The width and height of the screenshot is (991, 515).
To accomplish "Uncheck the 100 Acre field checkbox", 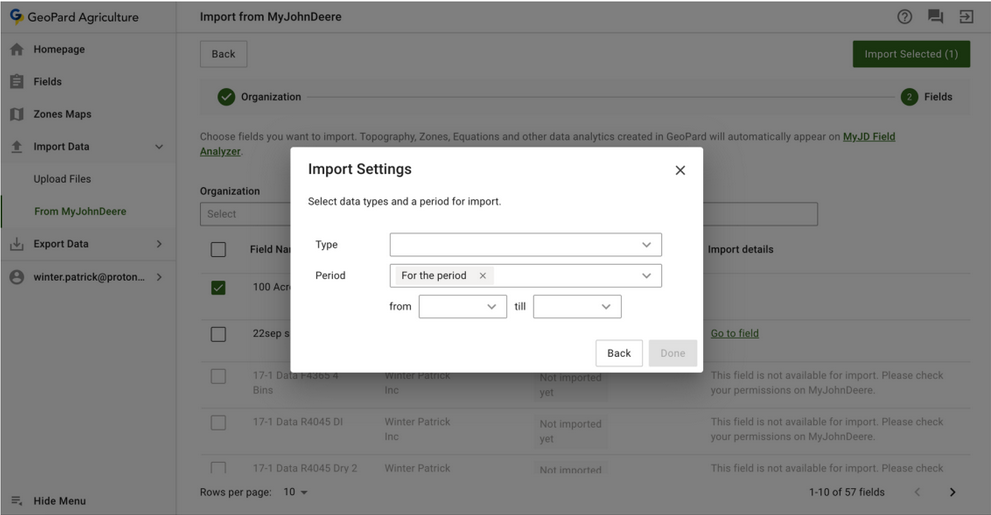I will 218,288.
